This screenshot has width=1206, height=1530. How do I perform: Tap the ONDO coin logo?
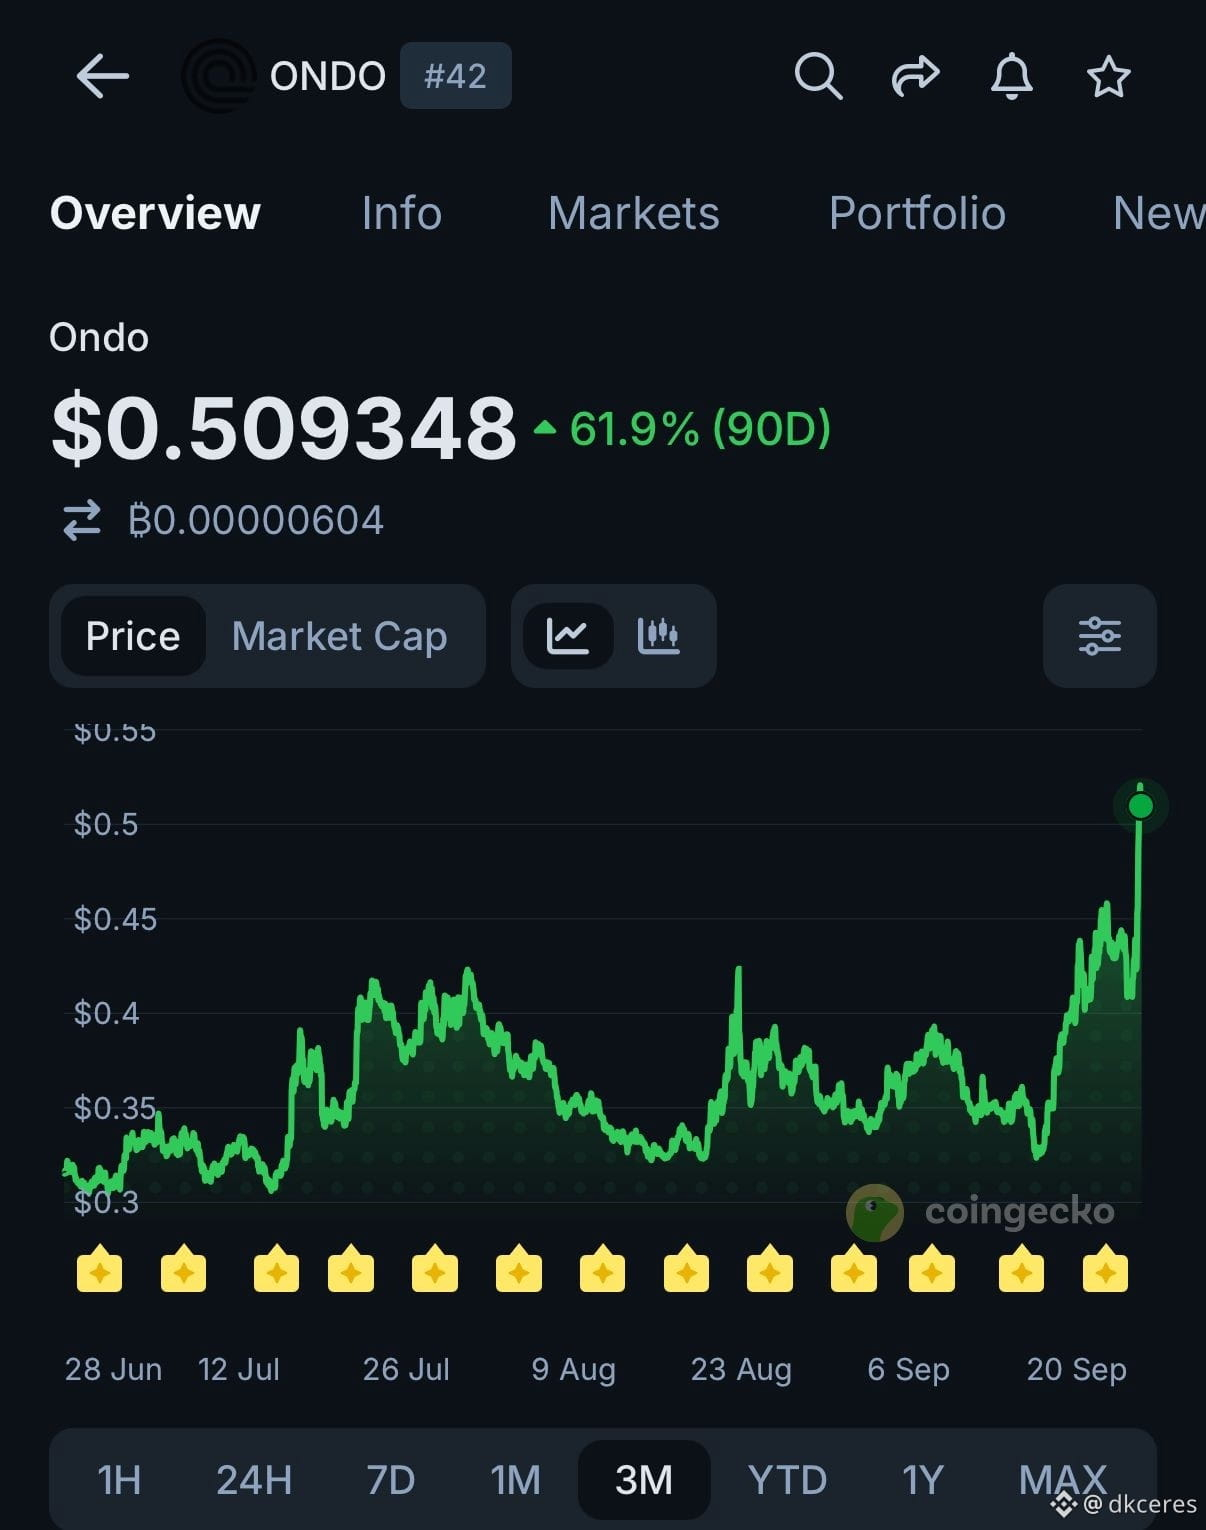pyautogui.click(x=217, y=76)
